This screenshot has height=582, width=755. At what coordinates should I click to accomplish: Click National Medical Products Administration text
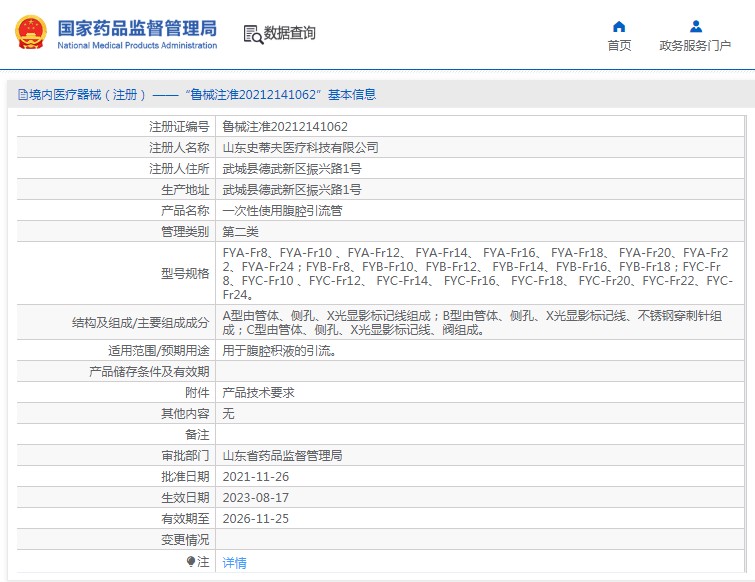[137, 45]
